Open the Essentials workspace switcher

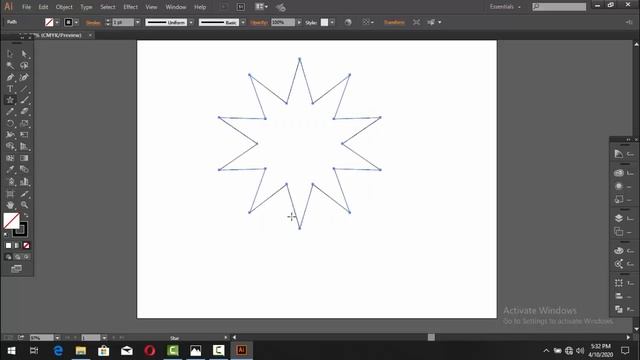(x=505, y=7)
